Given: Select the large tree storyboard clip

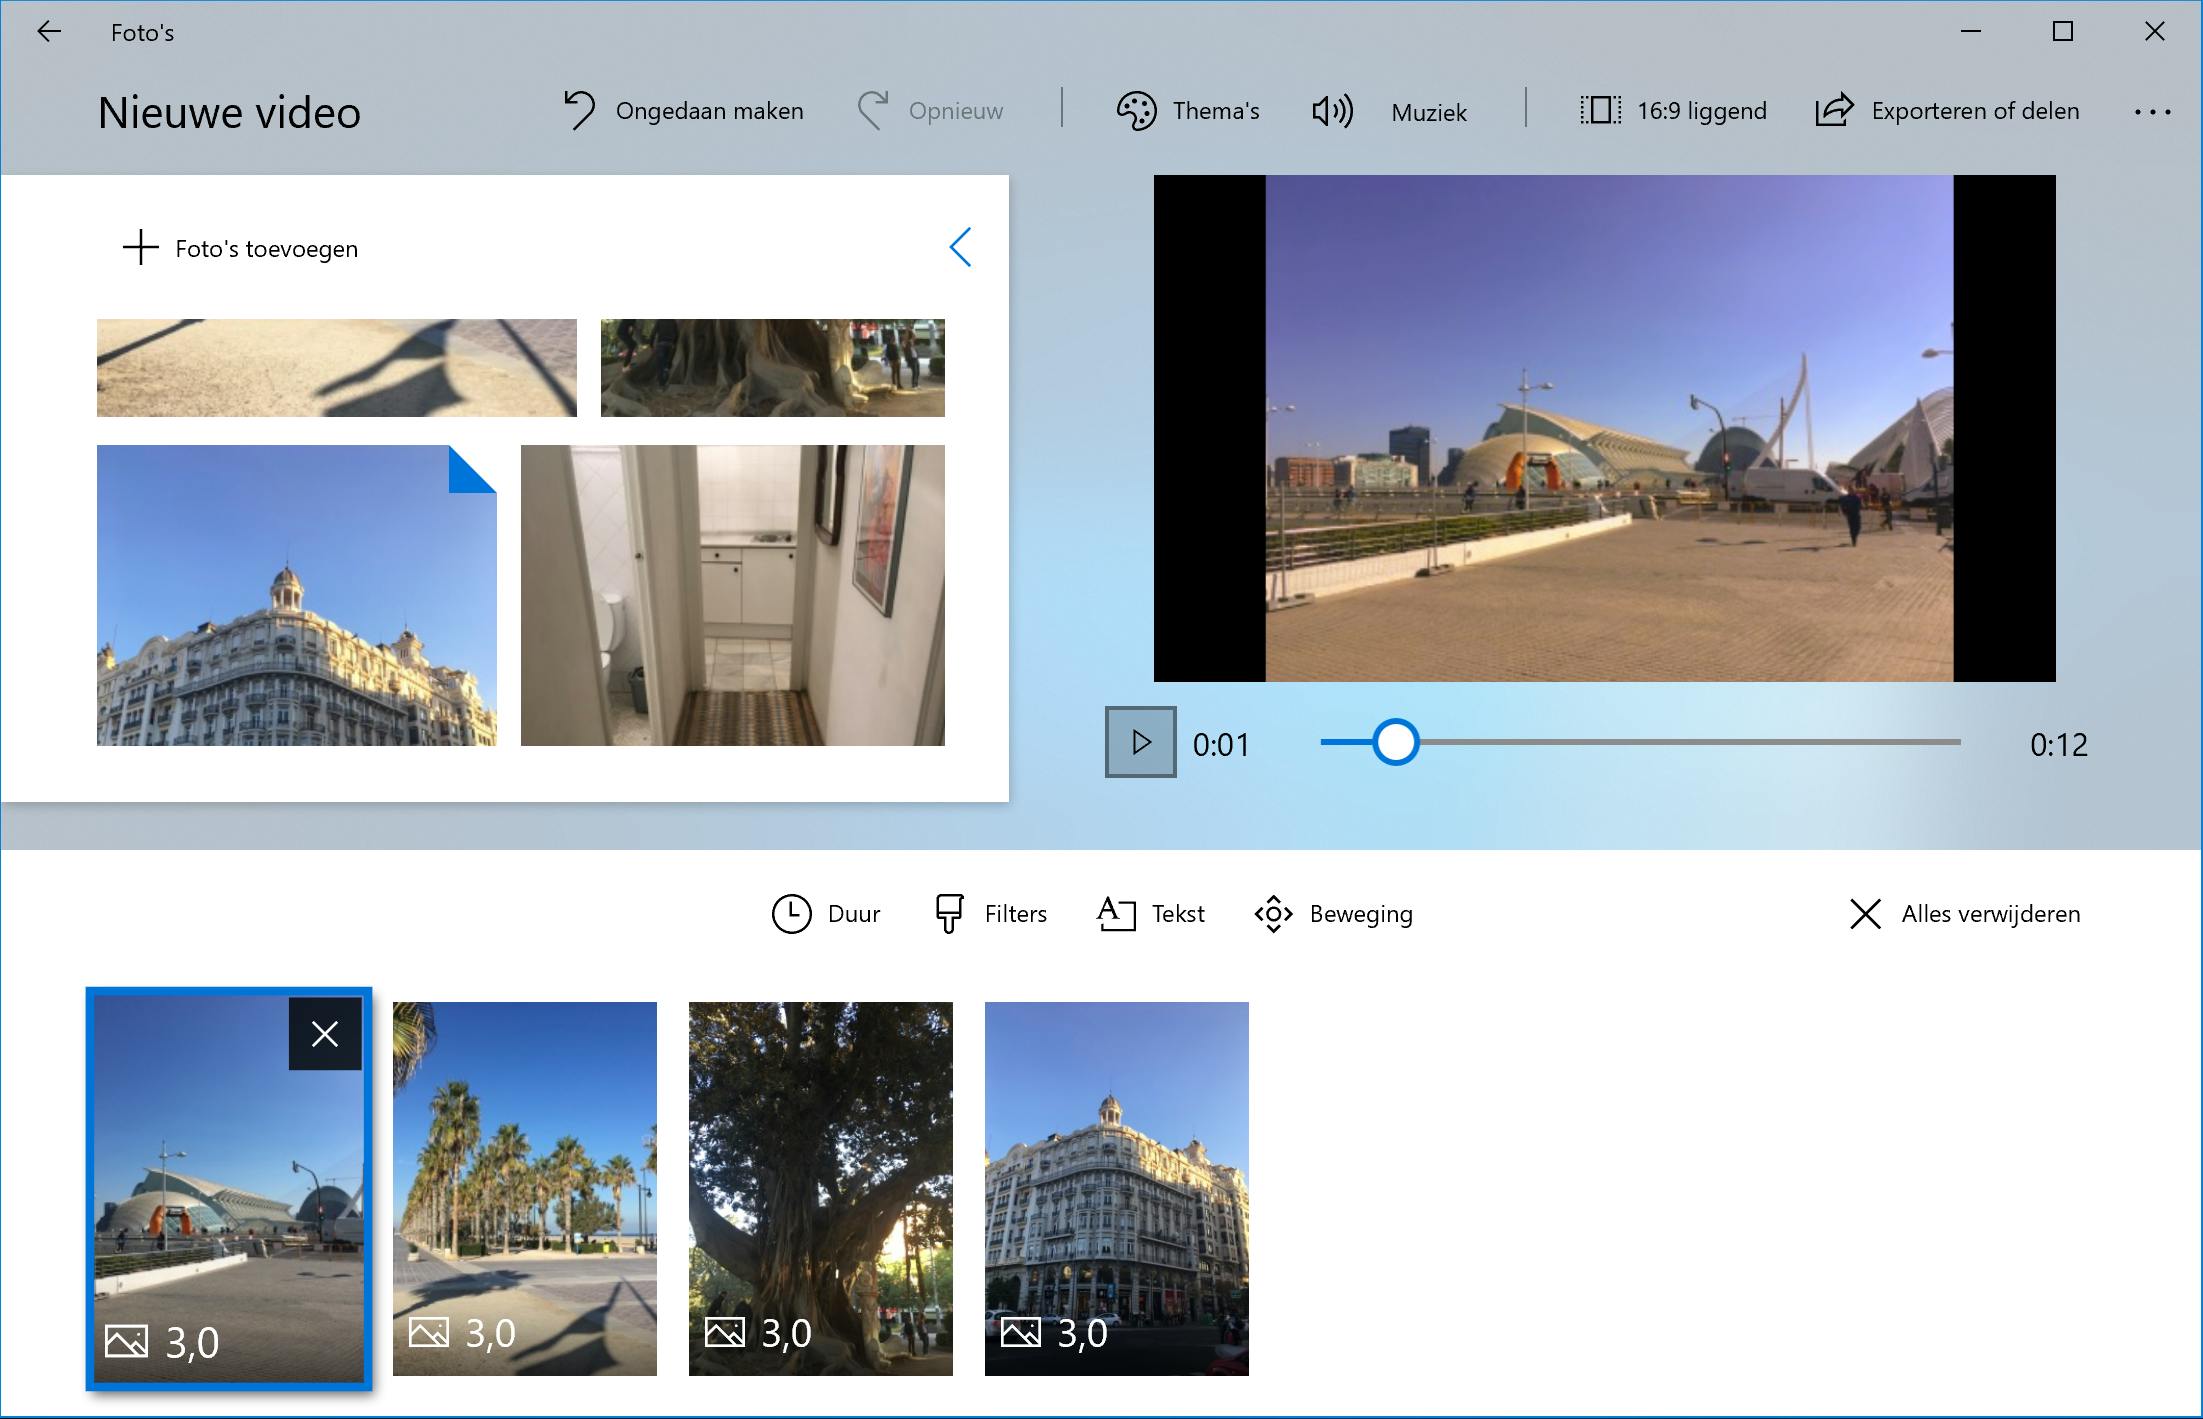Looking at the screenshot, I should (820, 1188).
